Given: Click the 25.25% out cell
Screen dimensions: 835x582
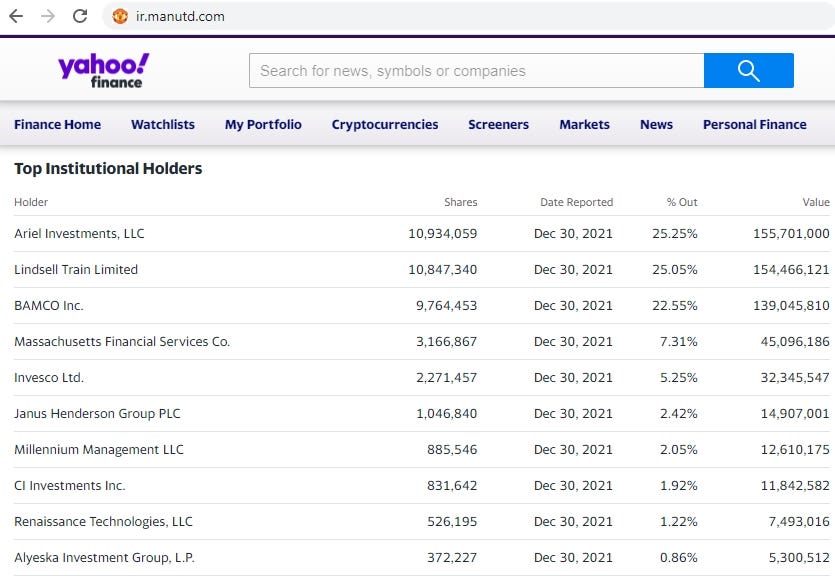Looking at the screenshot, I should click(x=675, y=234).
